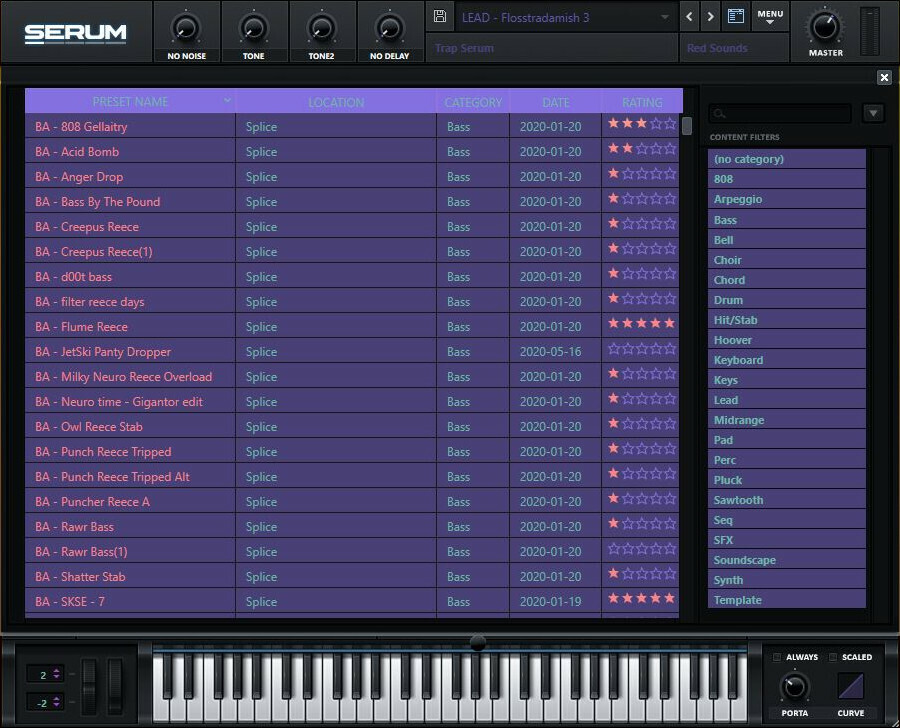Click the preset search input field
The image size is (900, 728).
780,114
